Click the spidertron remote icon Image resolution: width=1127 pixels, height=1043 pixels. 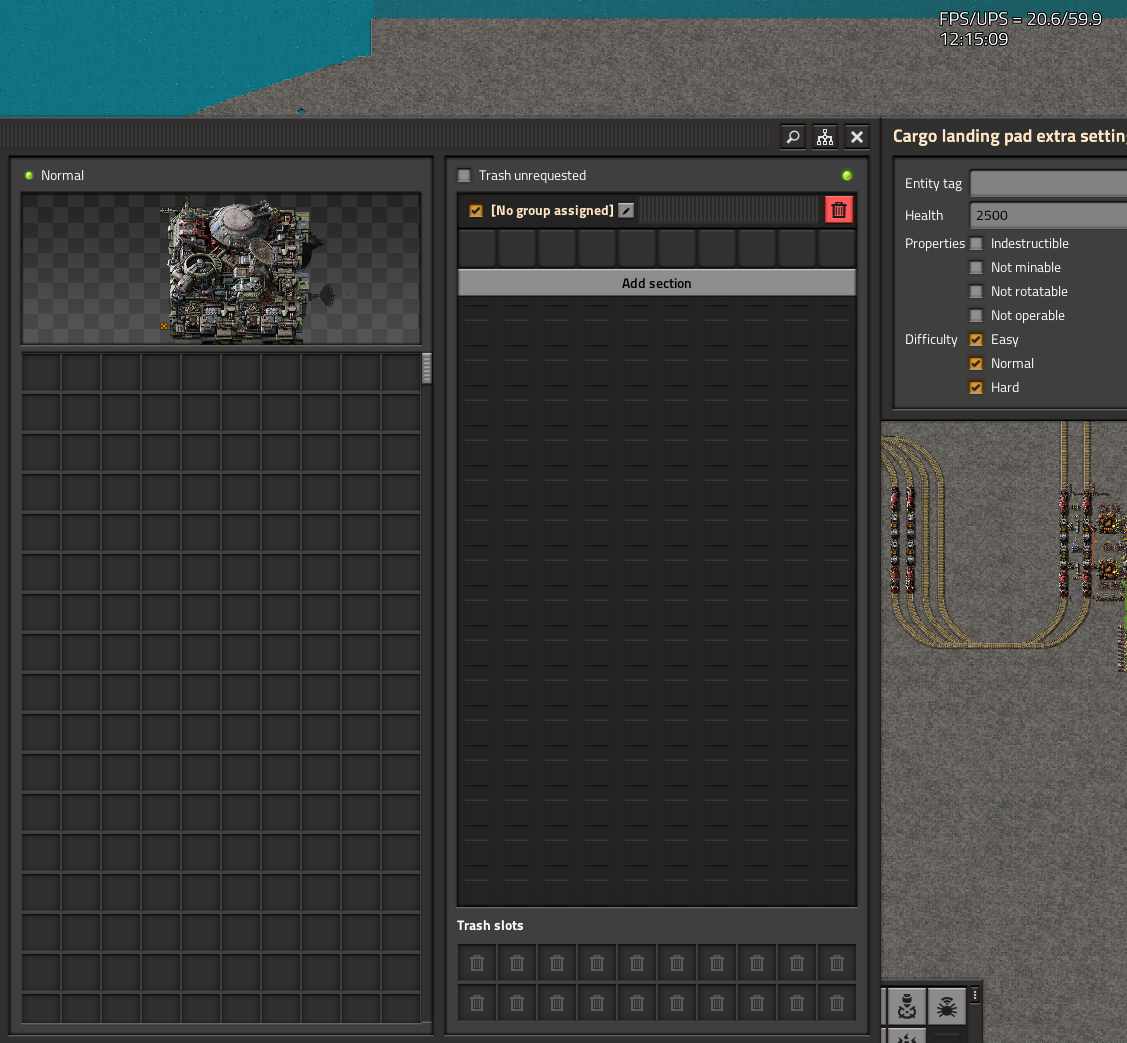pos(947,1005)
